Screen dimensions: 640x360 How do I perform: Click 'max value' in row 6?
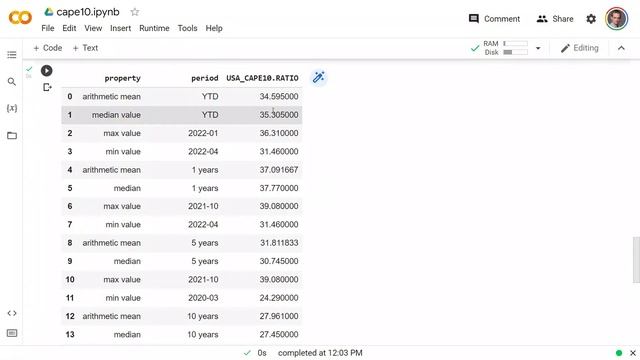122,206
